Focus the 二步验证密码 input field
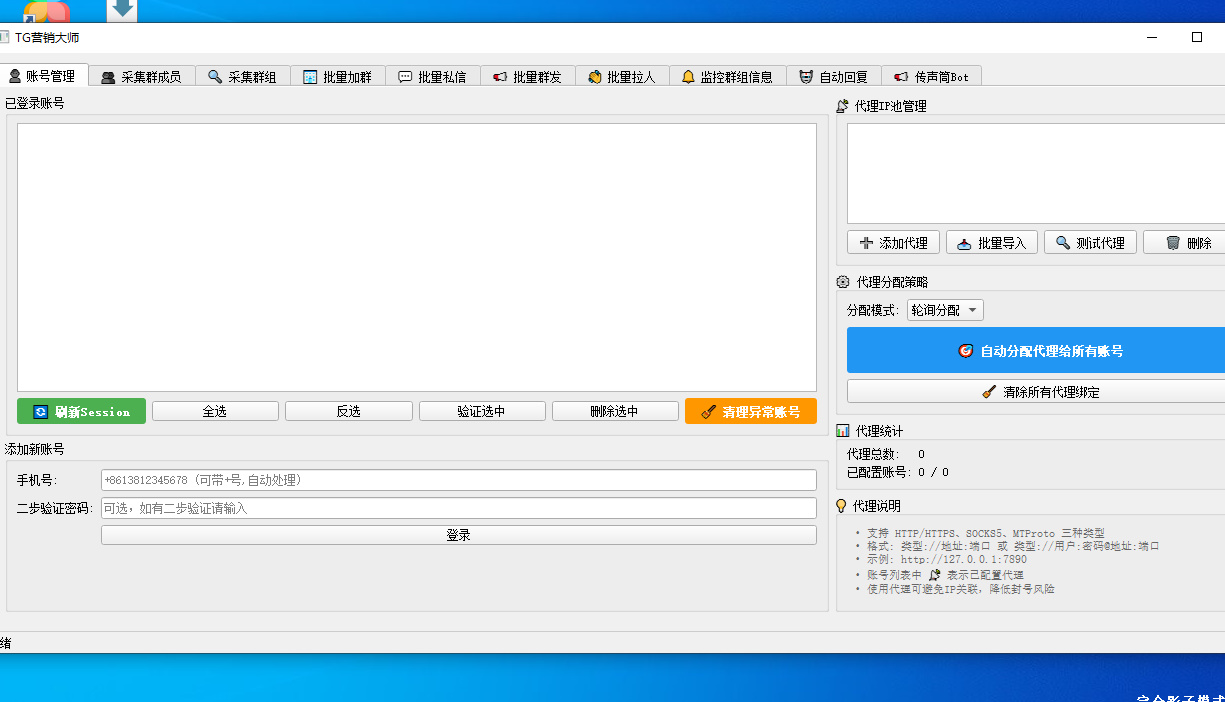Screen dimensions: 1225x702 [x=458, y=508]
